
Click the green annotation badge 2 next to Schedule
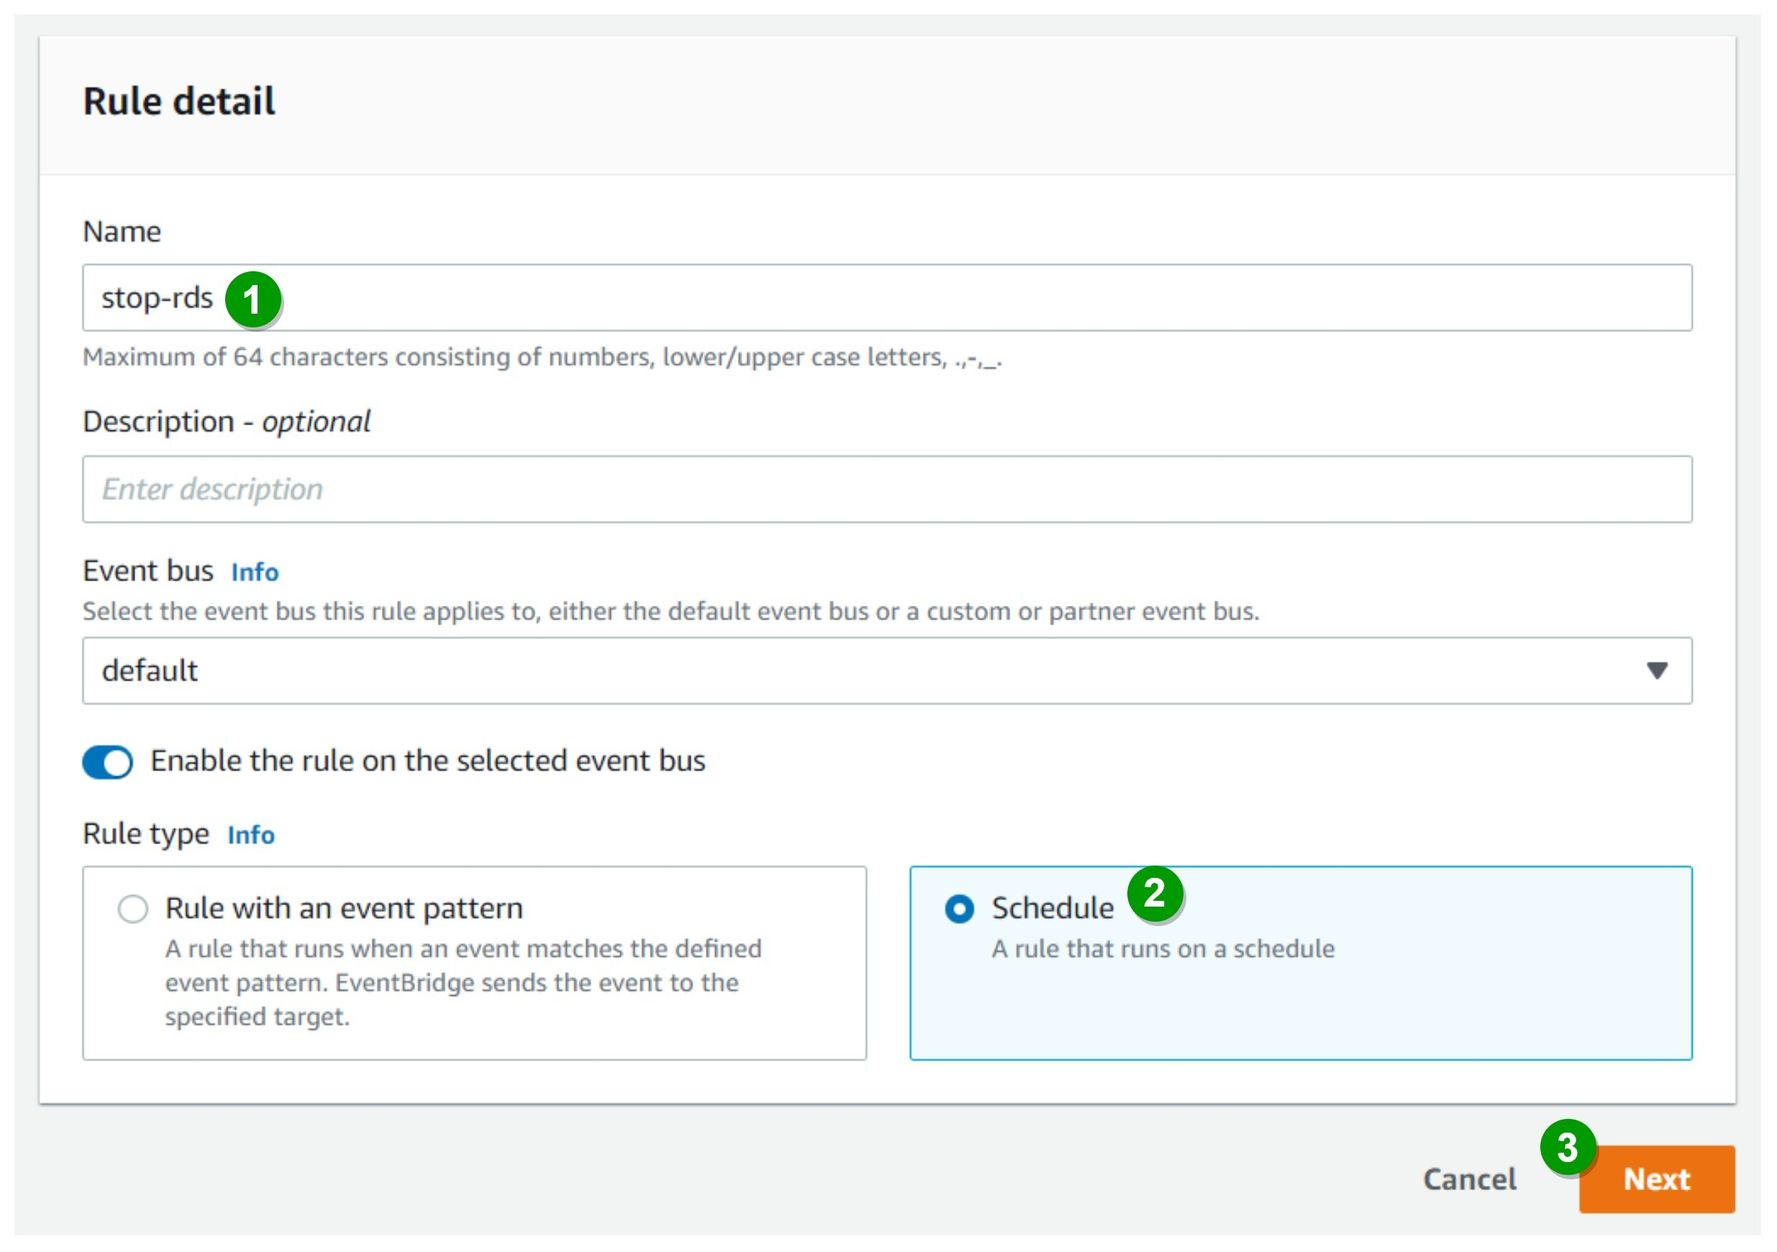pyautogui.click(x=1157, y=895)
